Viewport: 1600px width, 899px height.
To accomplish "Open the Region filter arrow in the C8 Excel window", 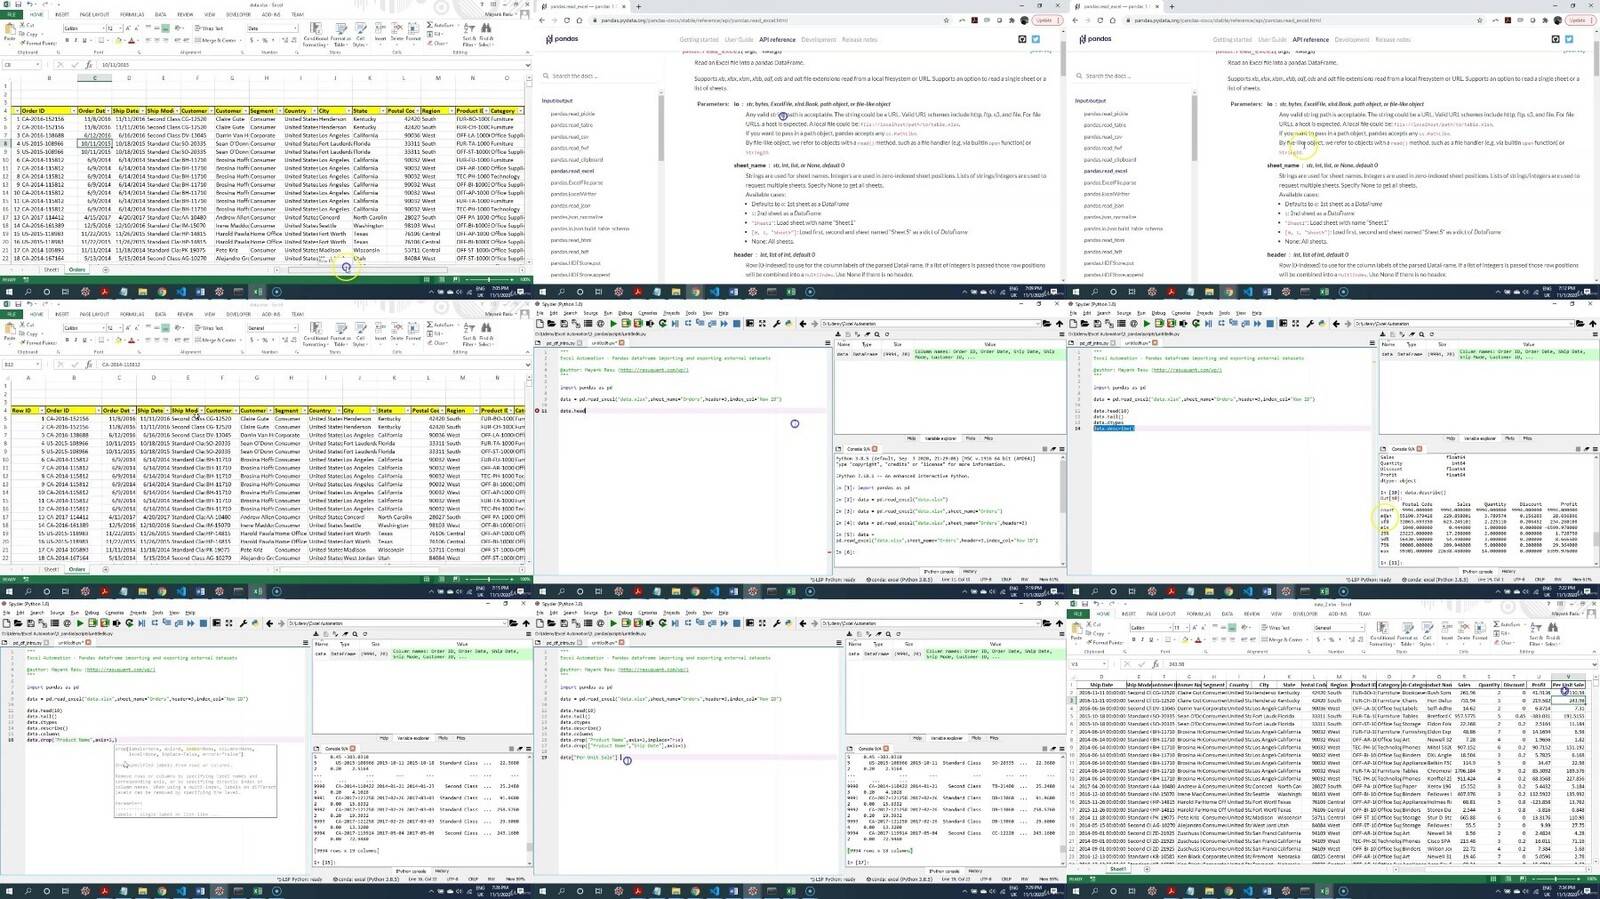I will click(451, 111).
